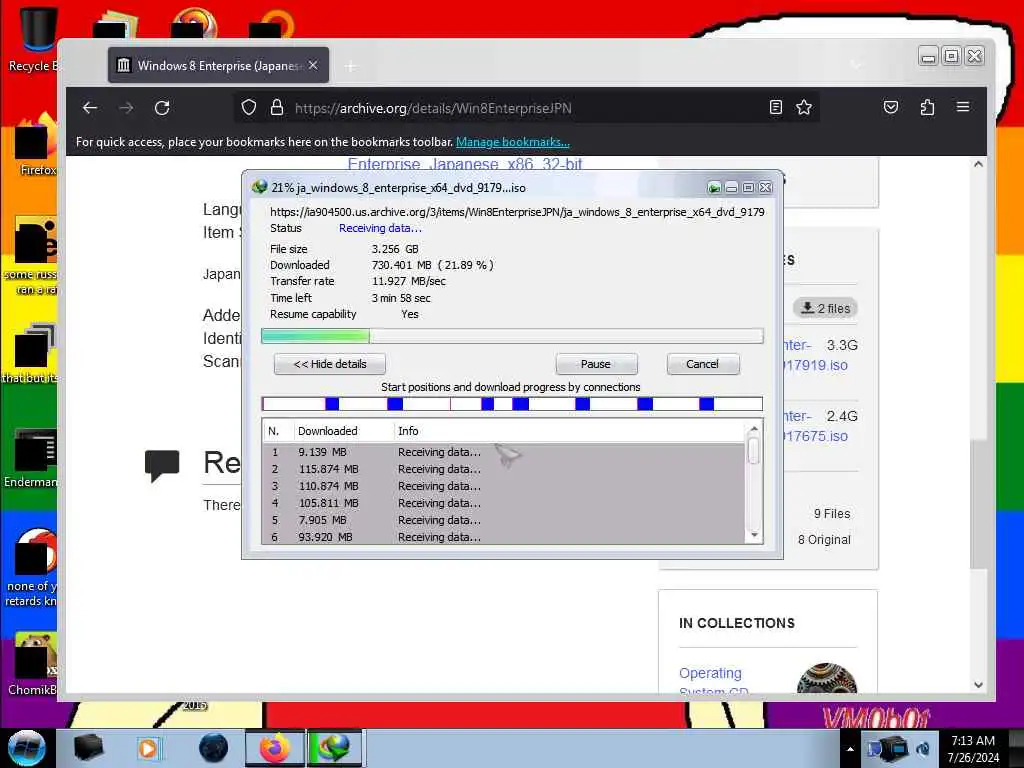Select connection row with 115.874 MB
The image size is (1024, 768).
point(504,469)
